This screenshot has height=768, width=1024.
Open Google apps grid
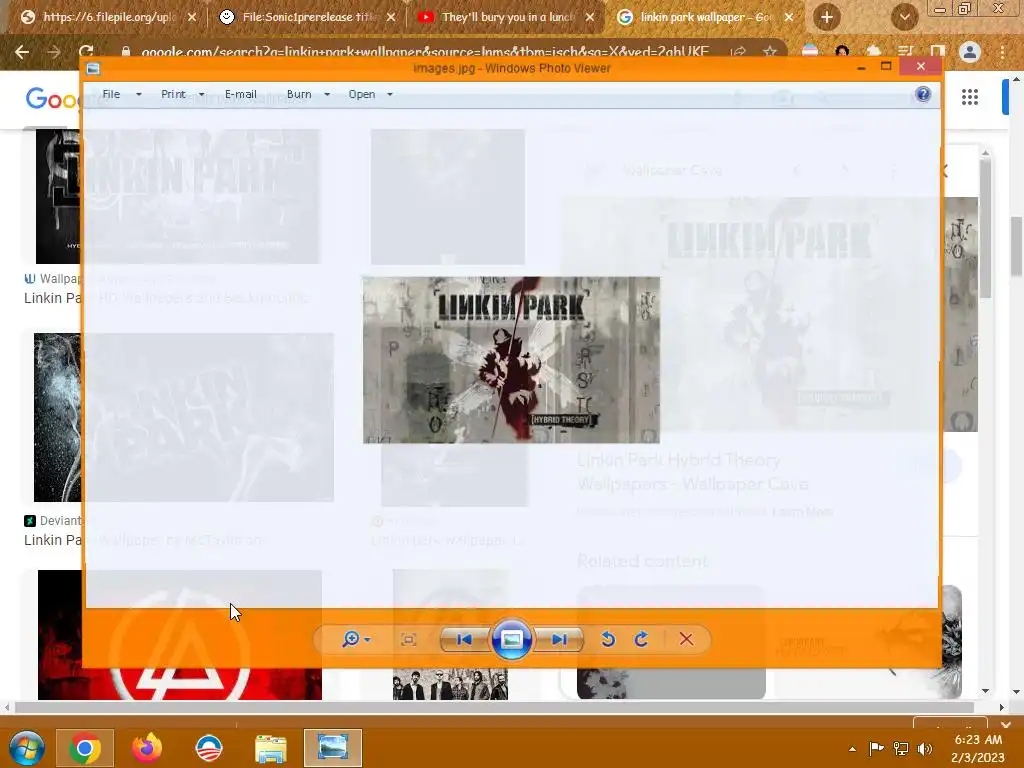click(970, 97)
